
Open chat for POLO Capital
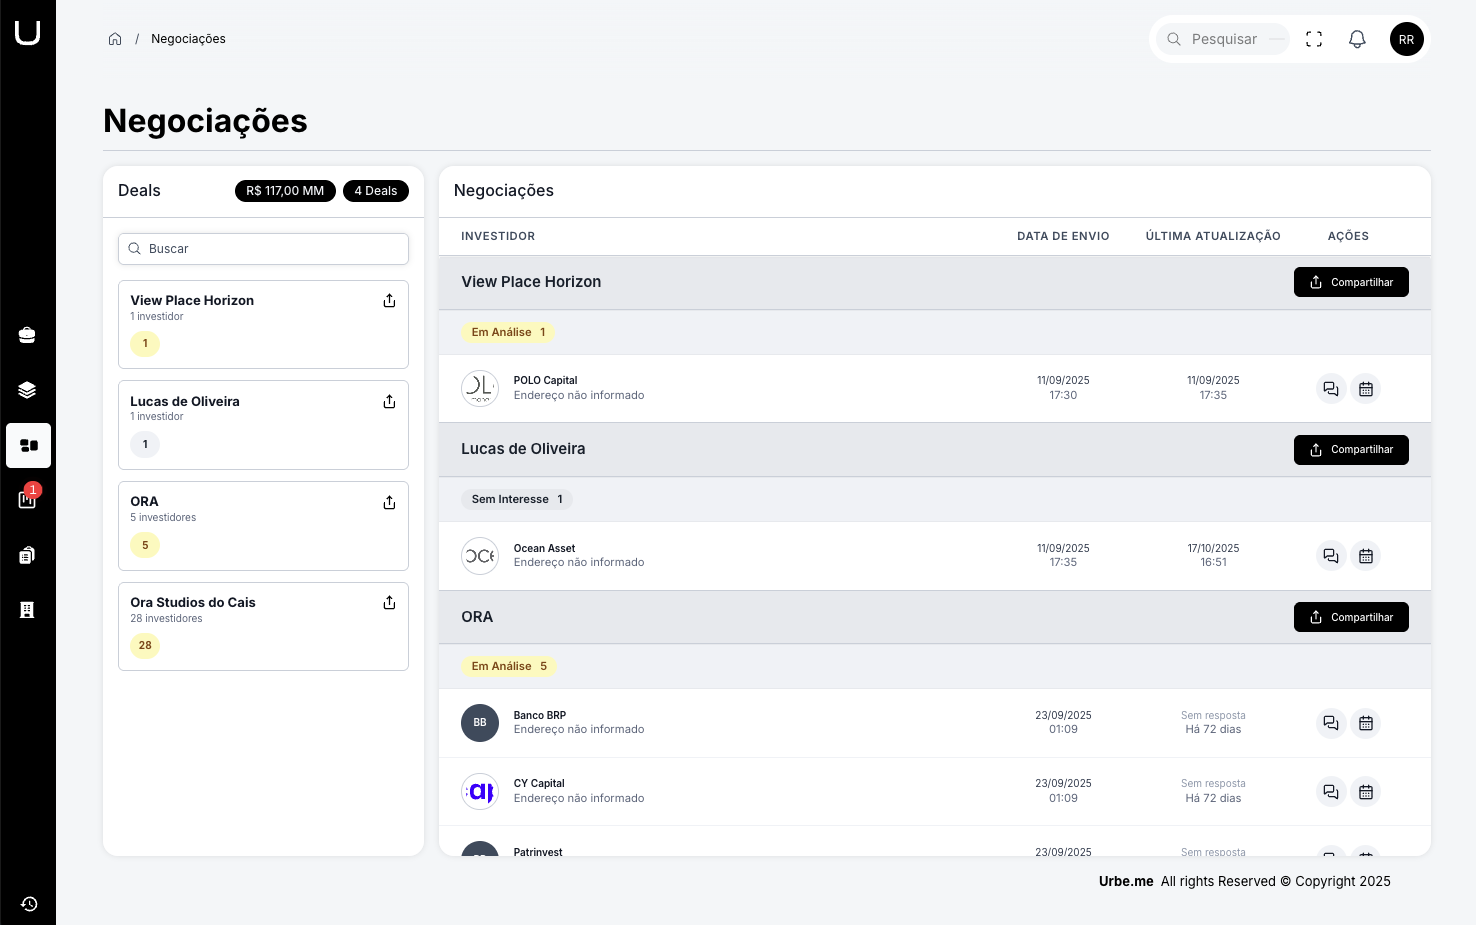pyautogui.click(x=1330, y=389)
